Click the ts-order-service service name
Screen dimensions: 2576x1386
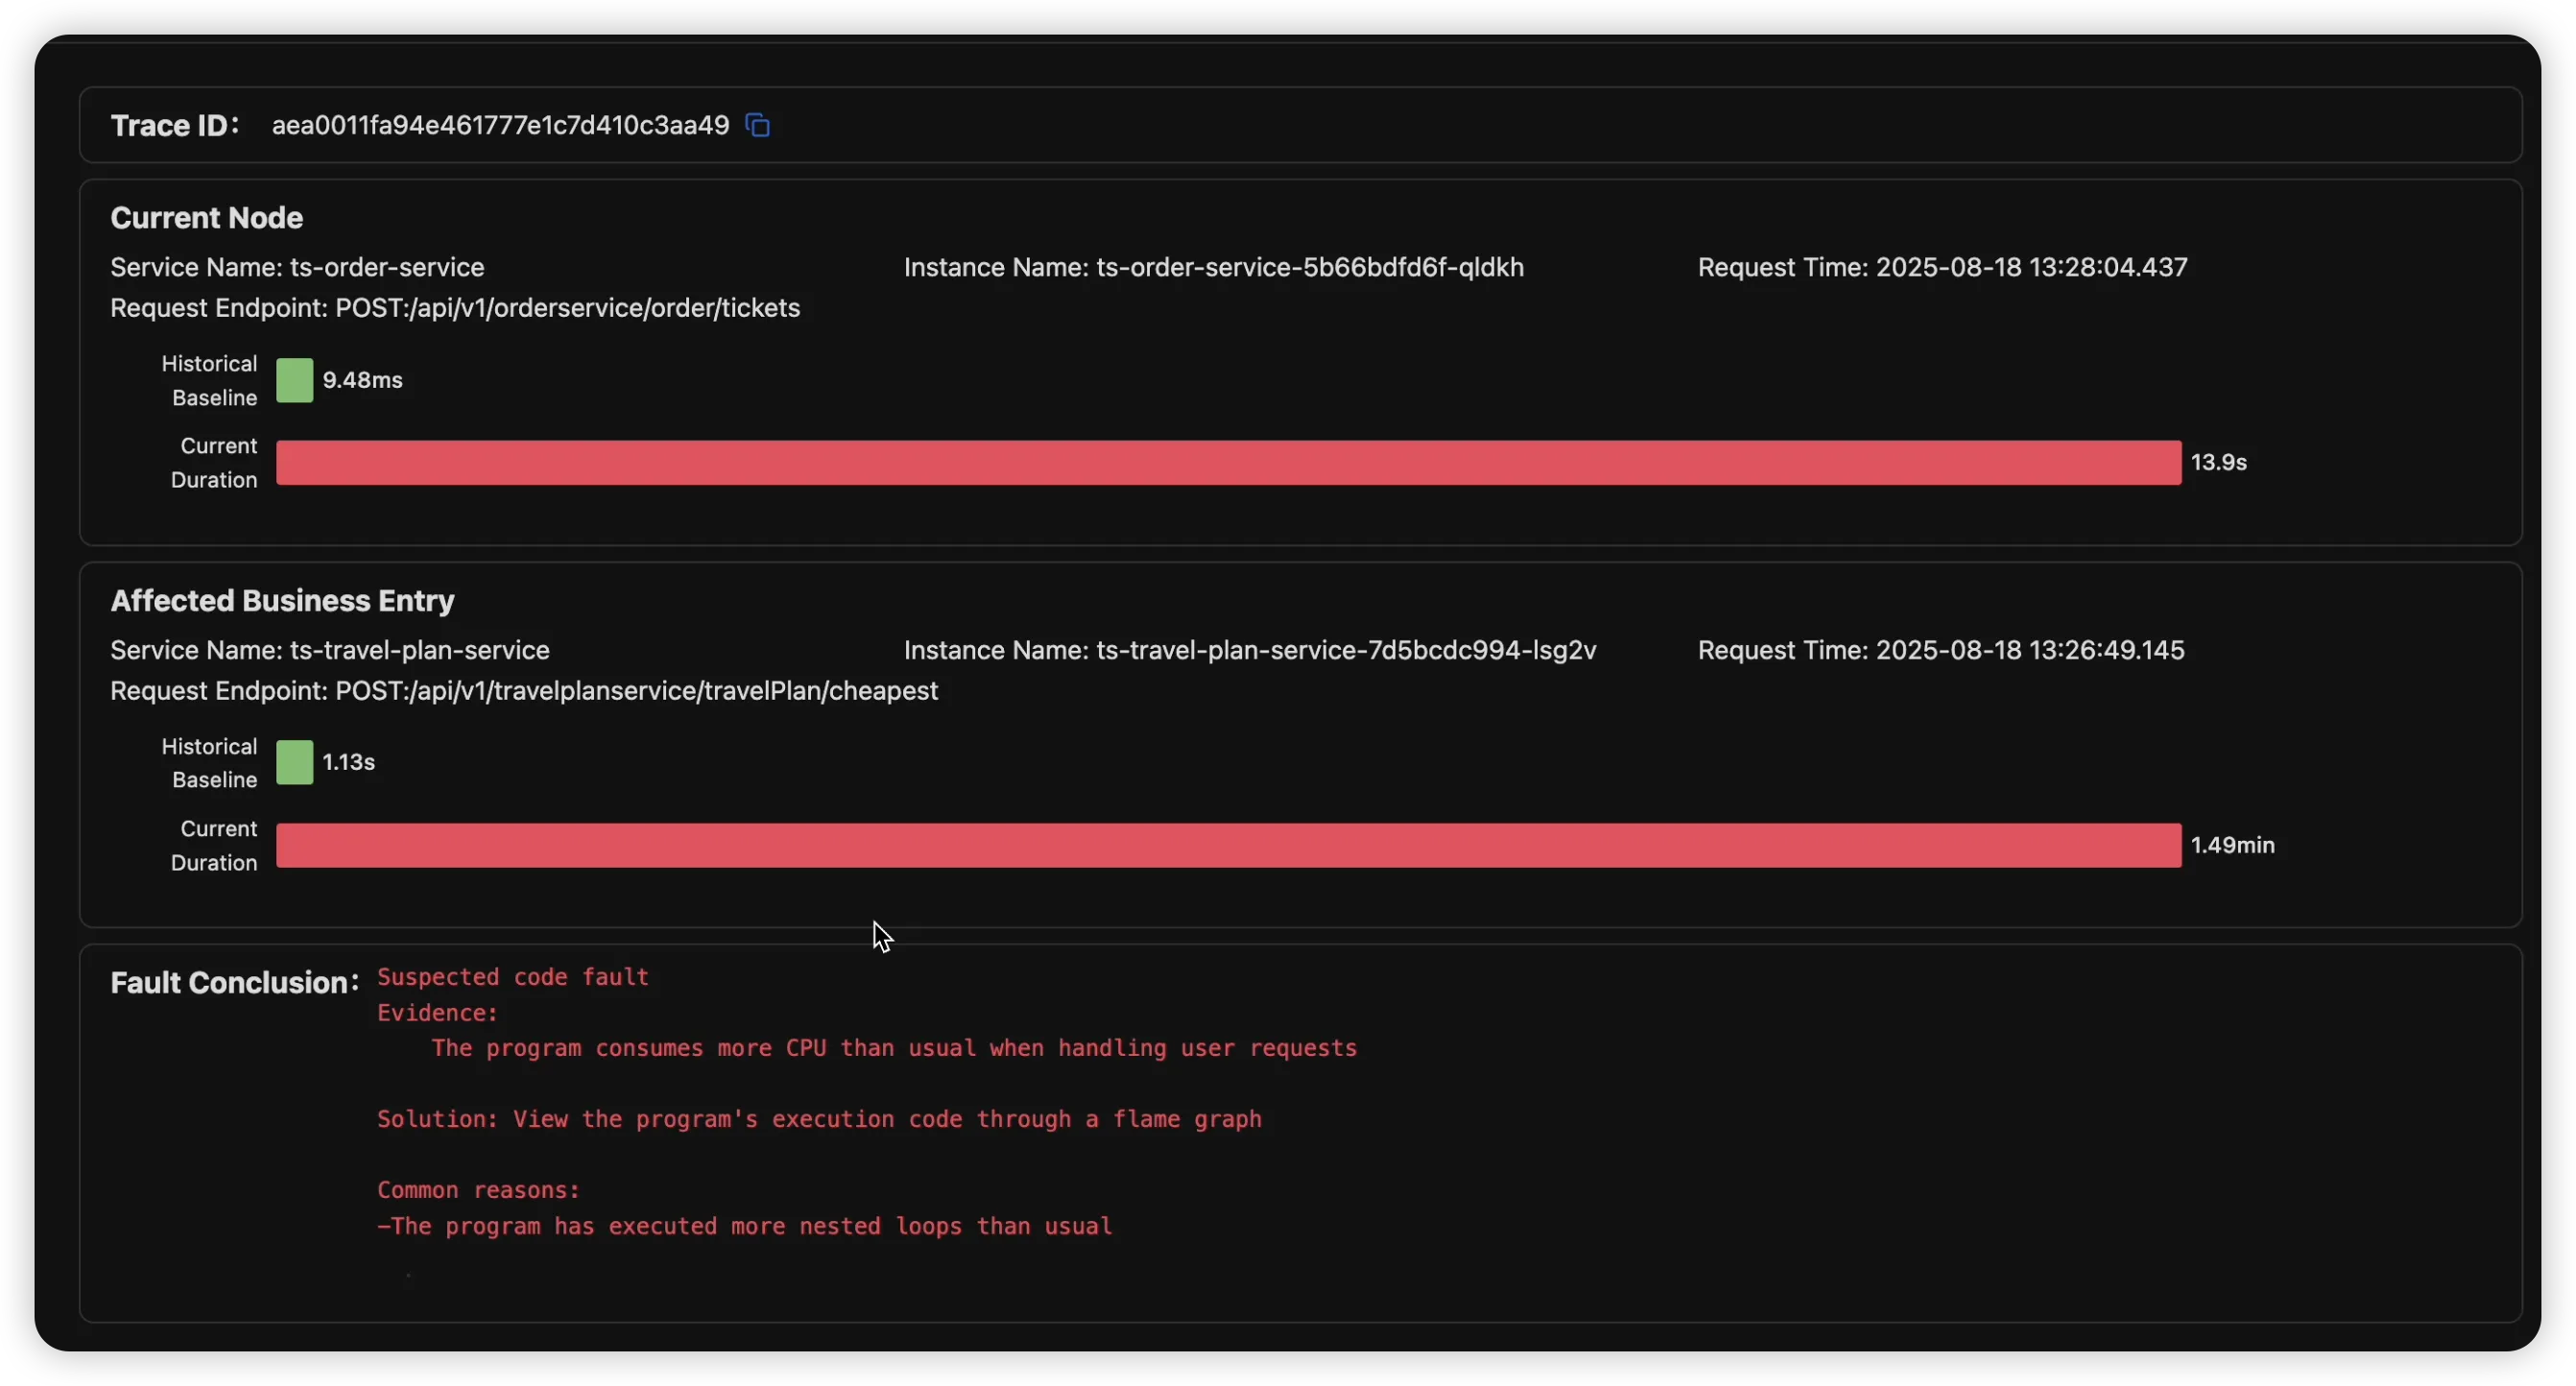click(386, 268)
